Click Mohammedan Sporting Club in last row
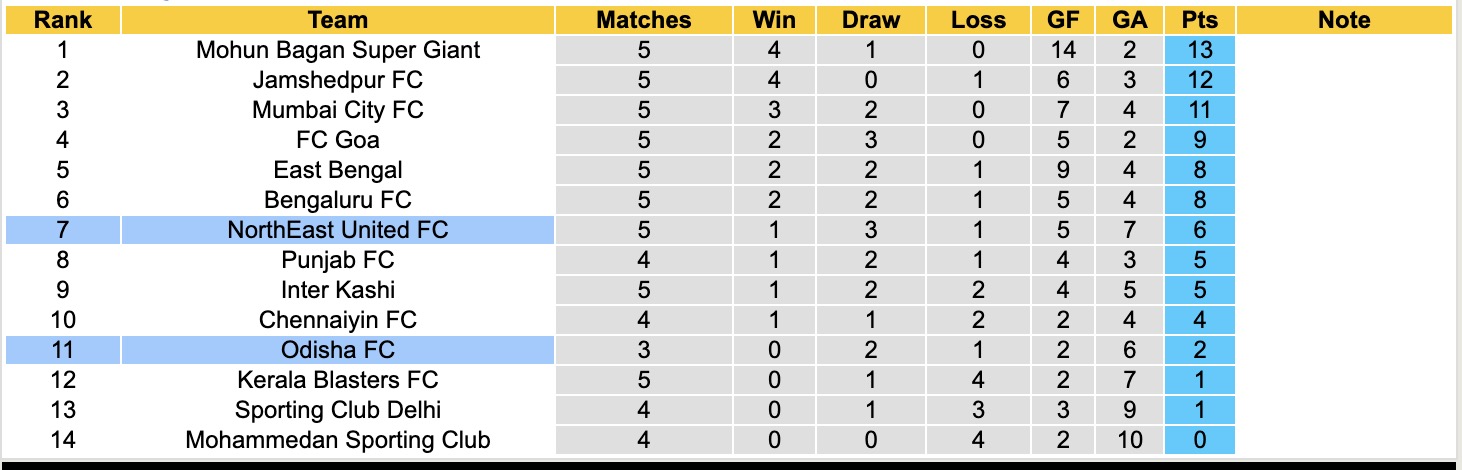This screenshot has width=1462, height=470. [x=338, y=440]
